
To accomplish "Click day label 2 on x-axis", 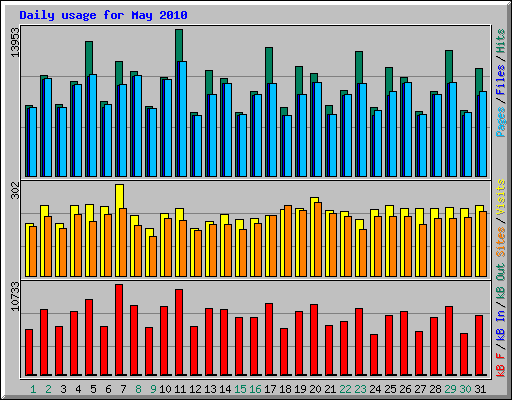I will tap(48, 389).
